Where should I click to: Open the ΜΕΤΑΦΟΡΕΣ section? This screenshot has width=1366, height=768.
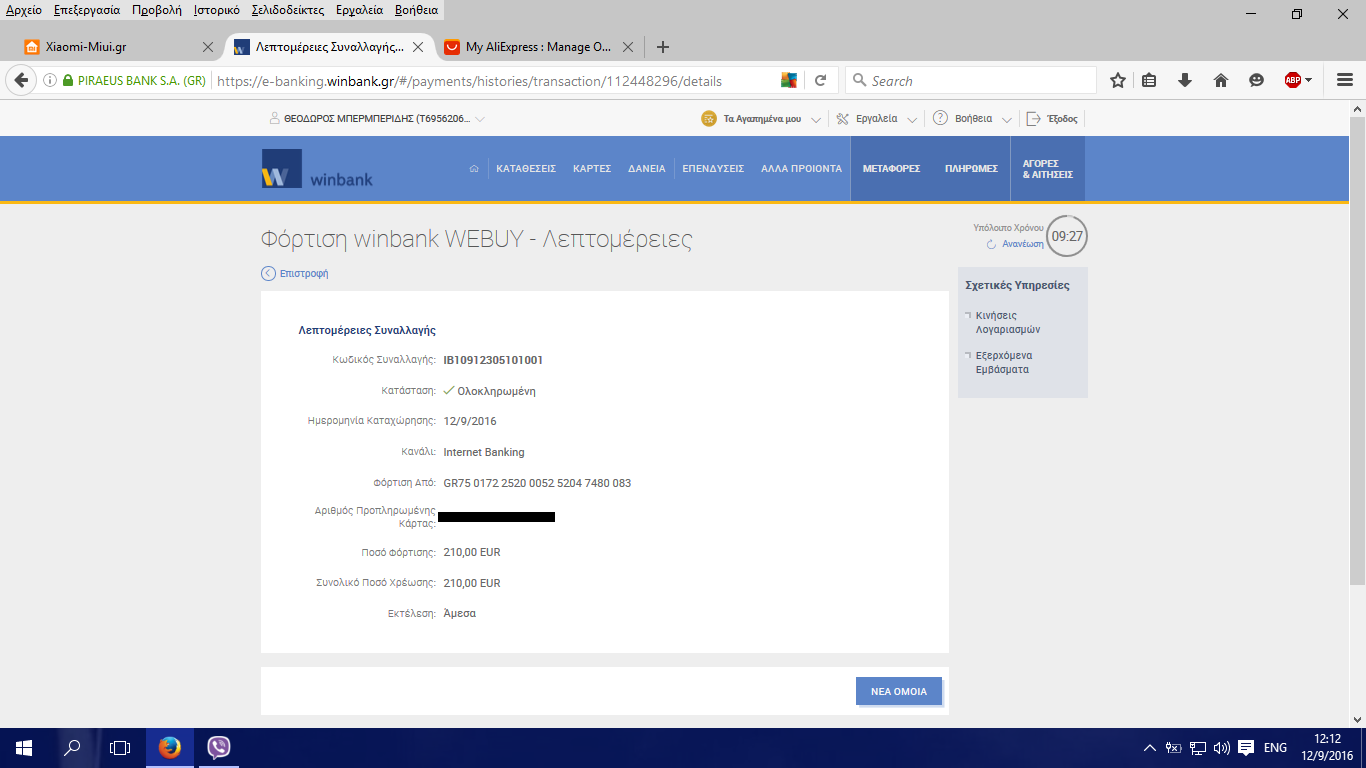(x=891, y=169)
